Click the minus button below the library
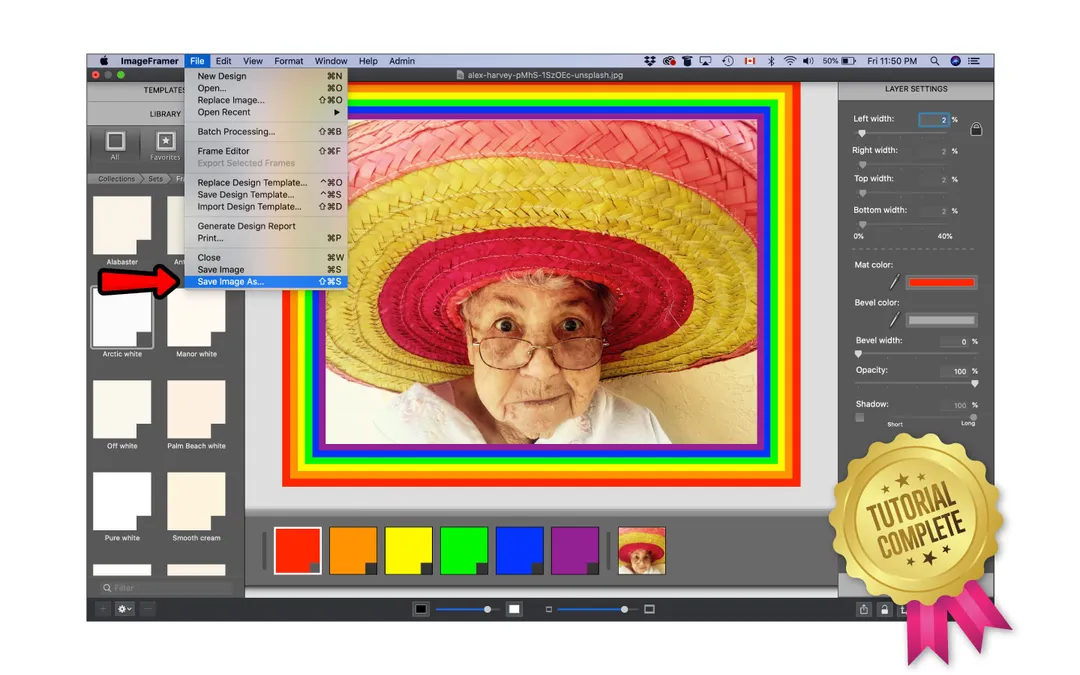The image size is (1080, 675). [x=147, y=609]
